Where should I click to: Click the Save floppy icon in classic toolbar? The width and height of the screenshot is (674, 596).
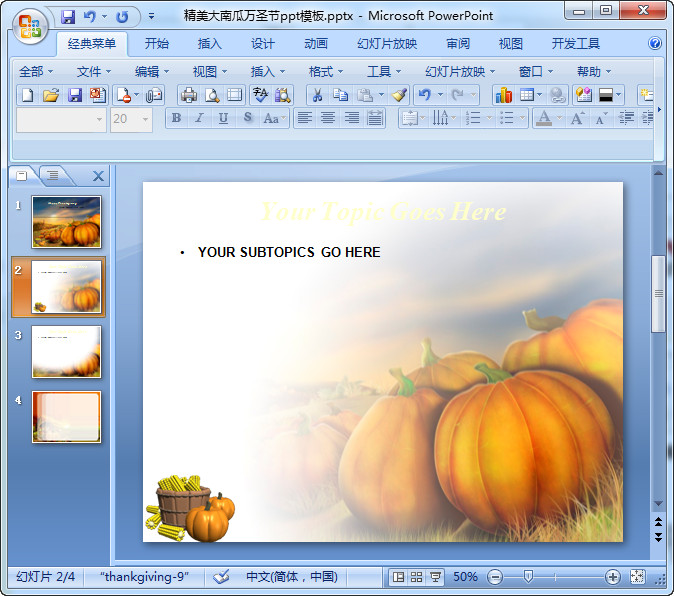point(75,95)
